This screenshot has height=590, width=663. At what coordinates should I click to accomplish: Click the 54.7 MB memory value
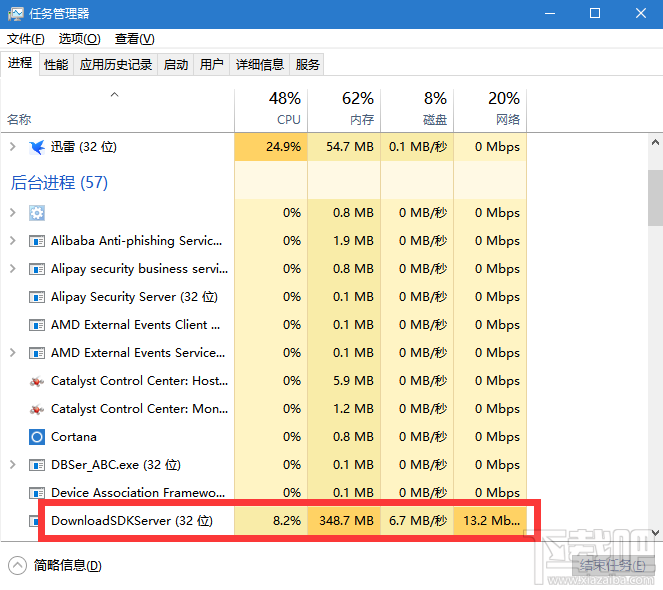[x=350, y=147]
